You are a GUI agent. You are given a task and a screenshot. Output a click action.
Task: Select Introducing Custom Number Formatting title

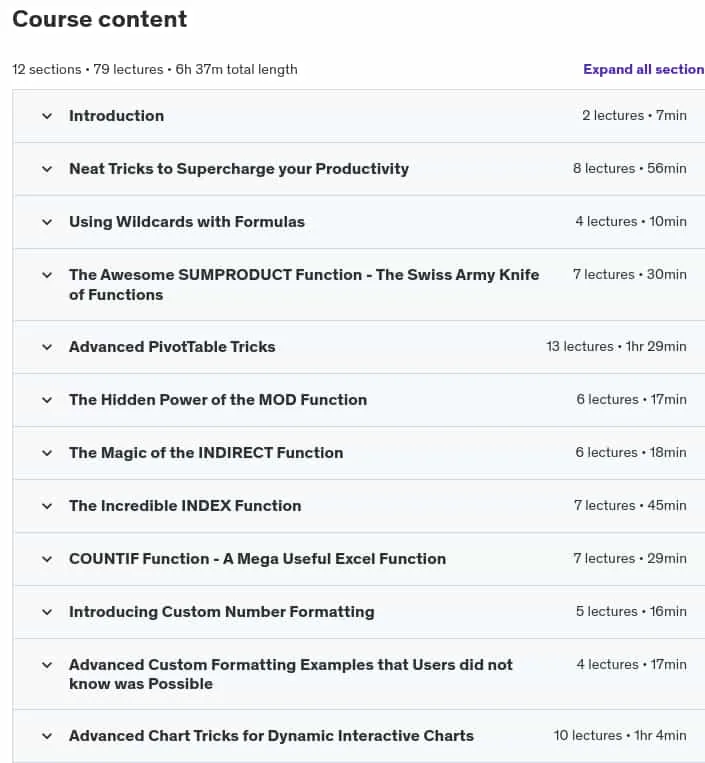pos(221,612)
